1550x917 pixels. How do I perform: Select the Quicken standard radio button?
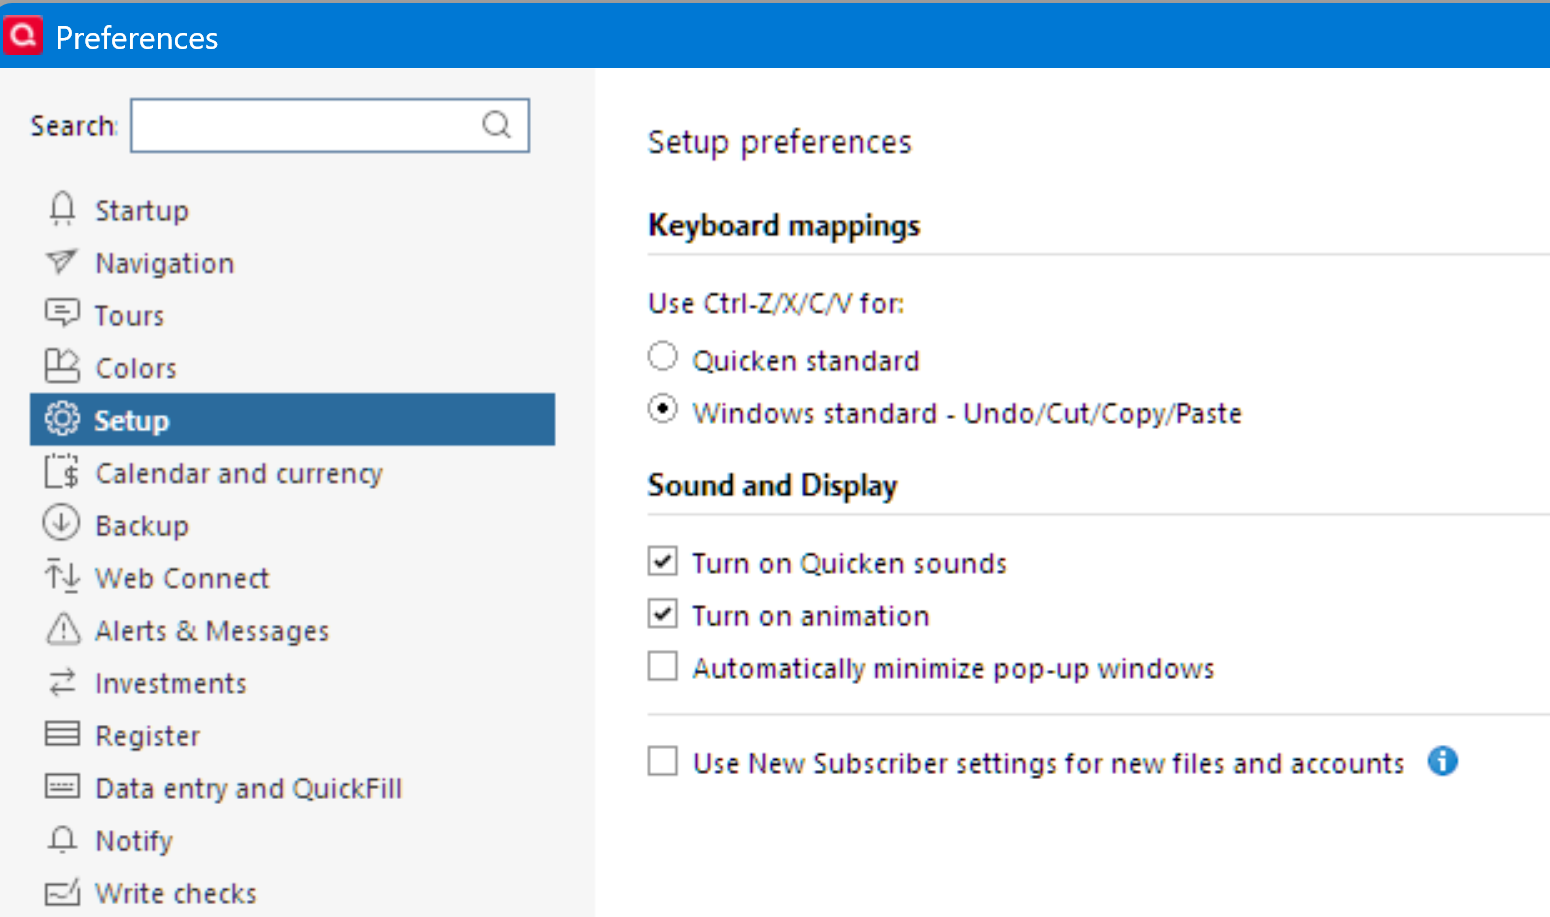[x=662, y=357]
